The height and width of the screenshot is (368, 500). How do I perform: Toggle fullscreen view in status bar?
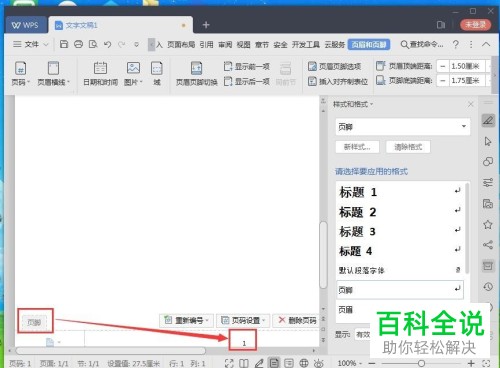point(229,363)
